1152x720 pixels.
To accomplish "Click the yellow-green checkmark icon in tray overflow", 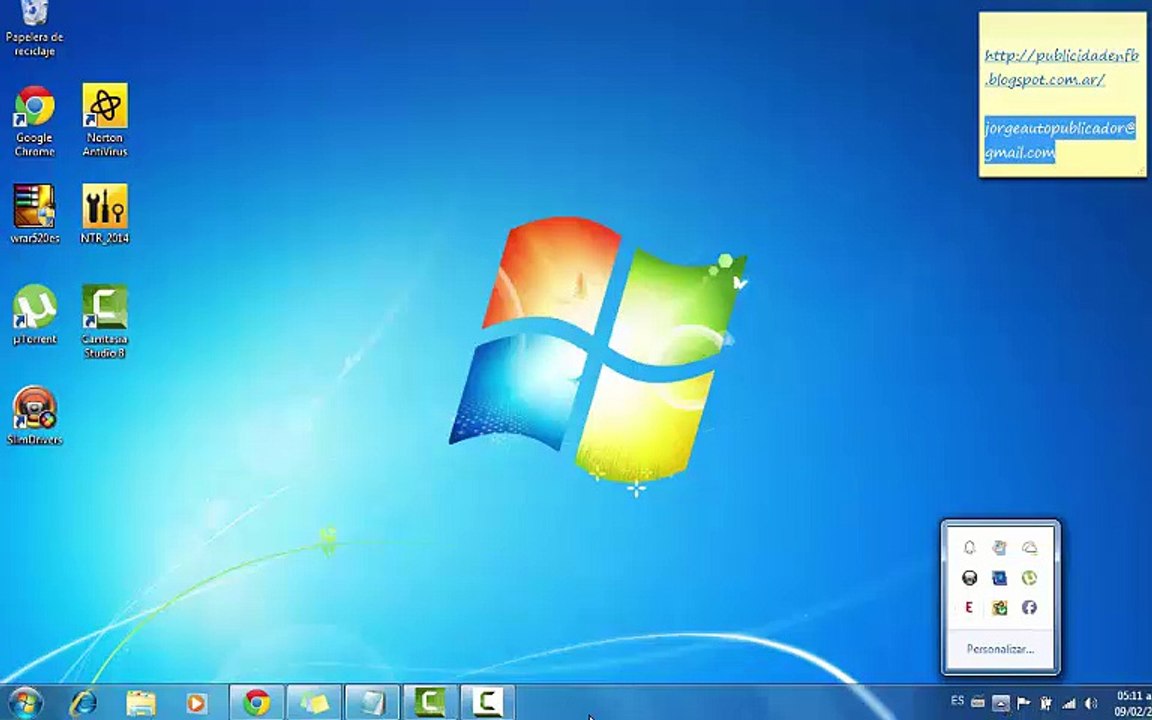I will coord(999,608).
